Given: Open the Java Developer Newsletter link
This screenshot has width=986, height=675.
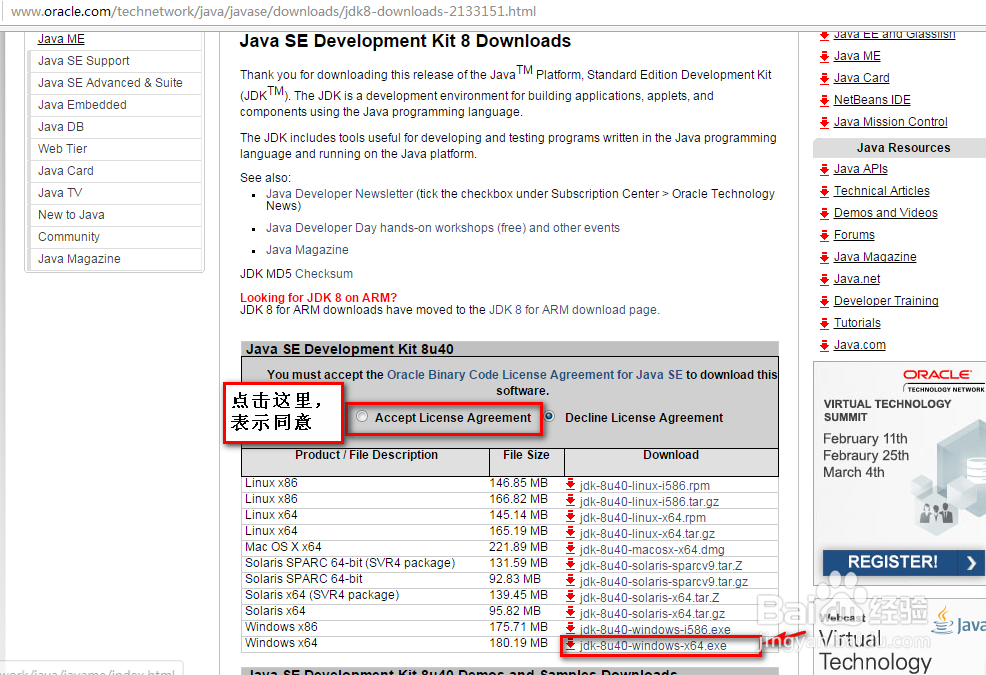Looking at the screenshot, I should pos(339,194).
